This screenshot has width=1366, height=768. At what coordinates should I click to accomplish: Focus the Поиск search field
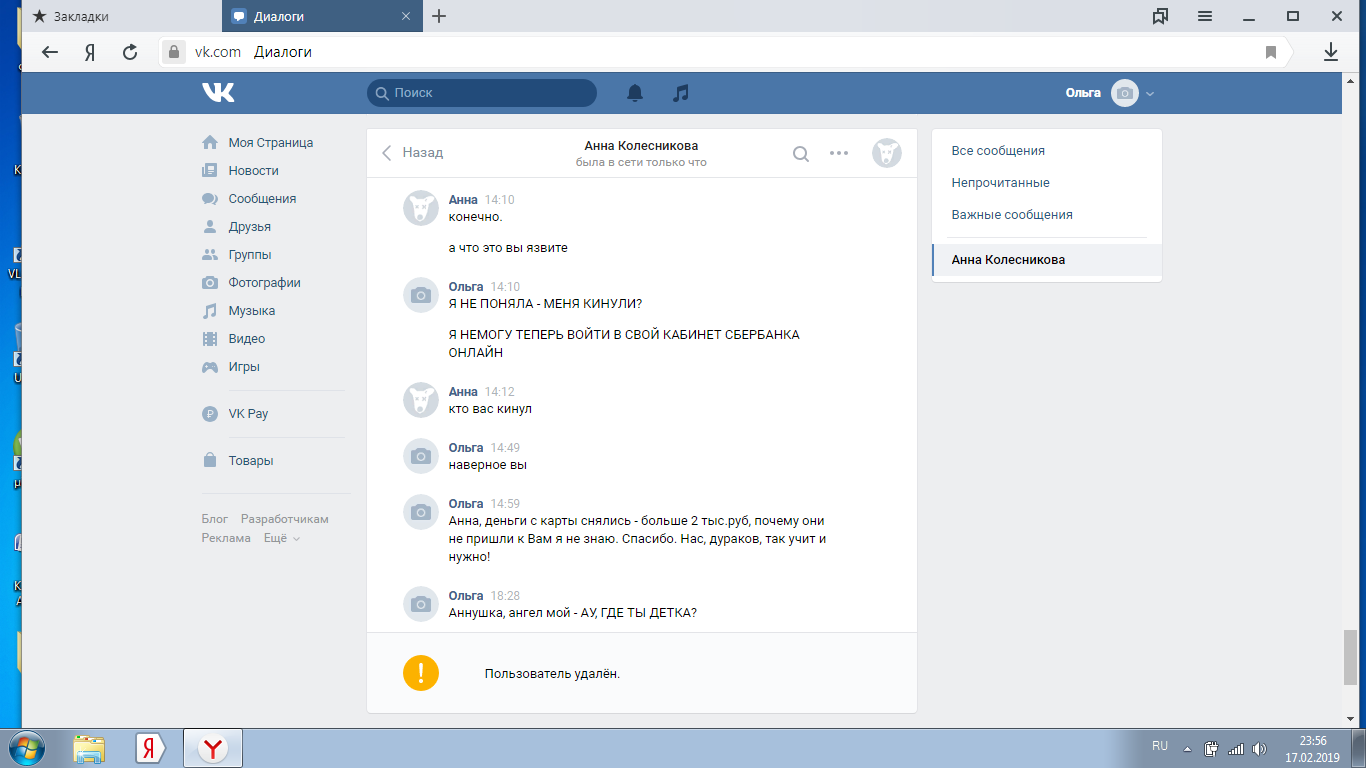point(482,93)
